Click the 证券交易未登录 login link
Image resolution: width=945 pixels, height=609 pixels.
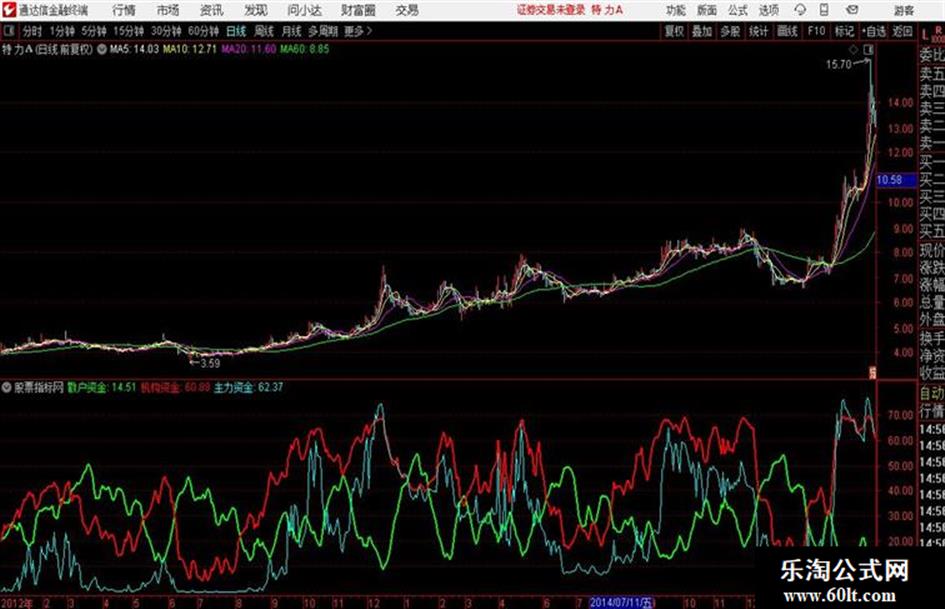tap(551, 10)
